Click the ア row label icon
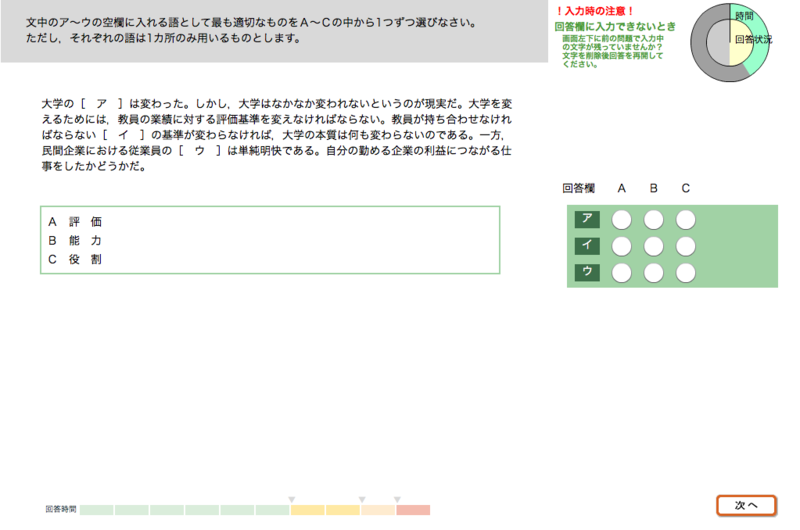The height and width of the screenshot is (530, 800). [586, 220]
